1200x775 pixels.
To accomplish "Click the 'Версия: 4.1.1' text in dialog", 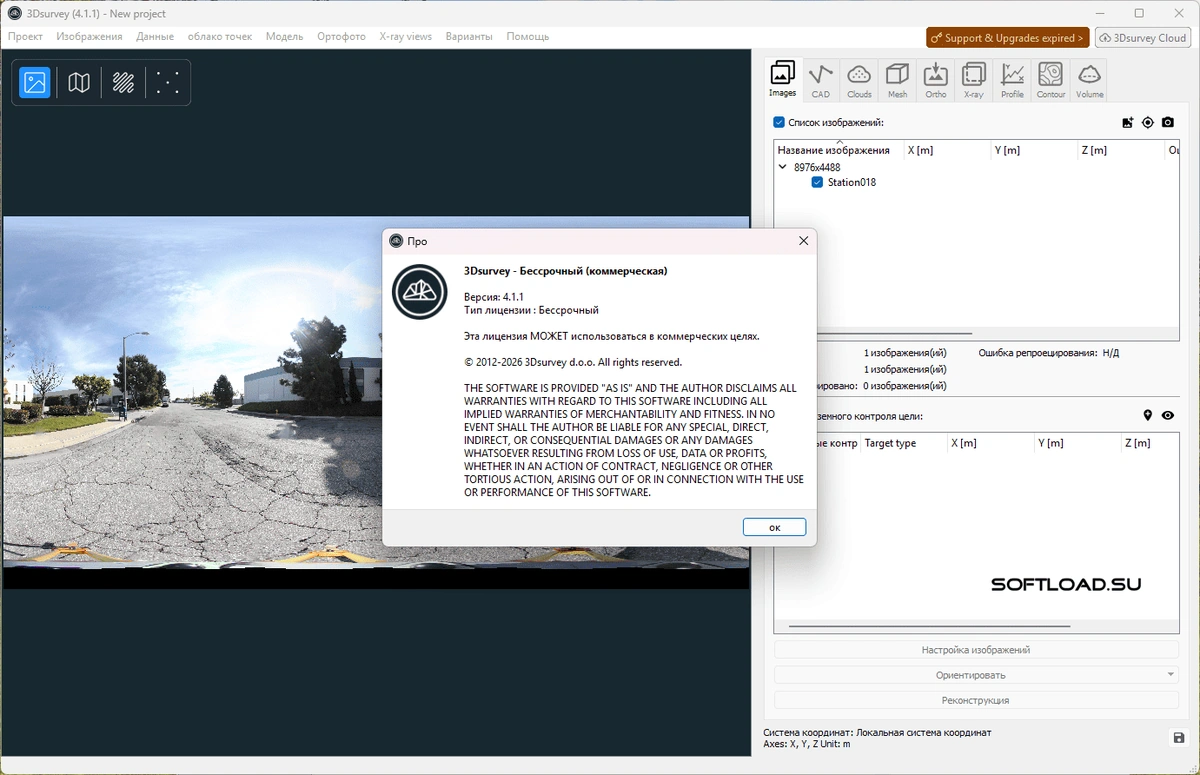I will point(494,297).
